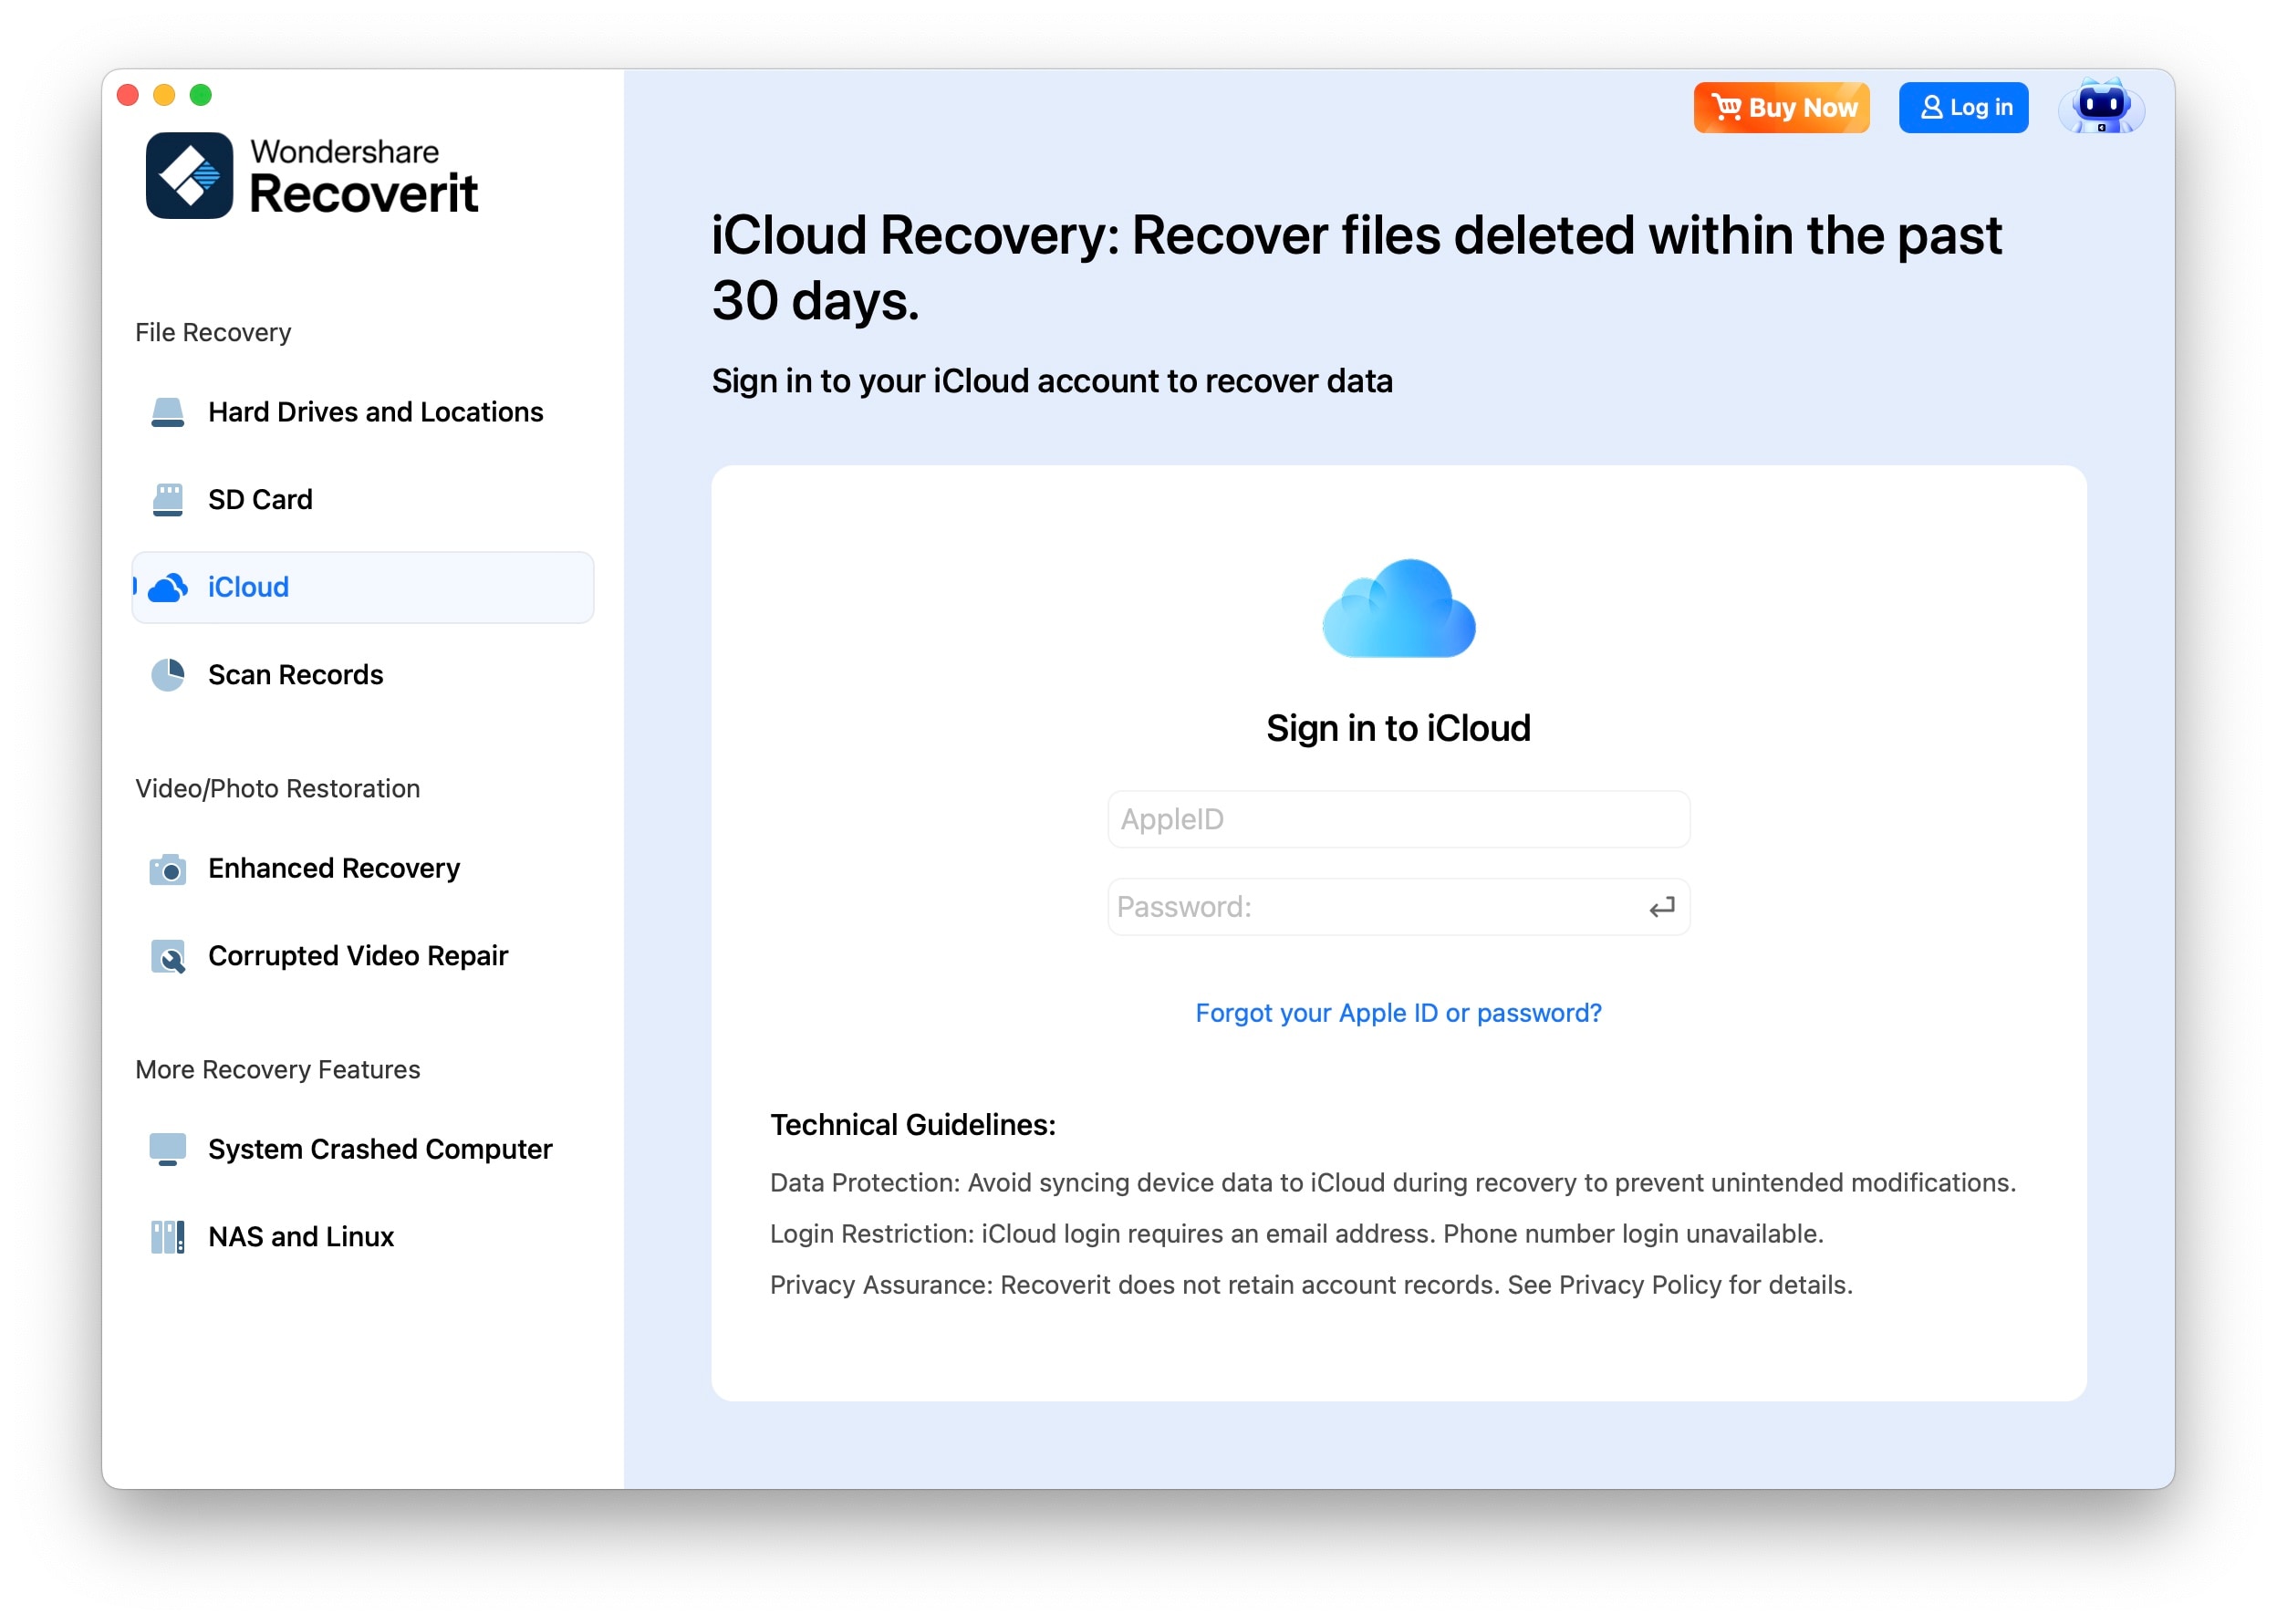The width and height of the screenshot is (2277, 1624).
Task: Click the SD Card icon in sidebar
Action: point(167,499)
